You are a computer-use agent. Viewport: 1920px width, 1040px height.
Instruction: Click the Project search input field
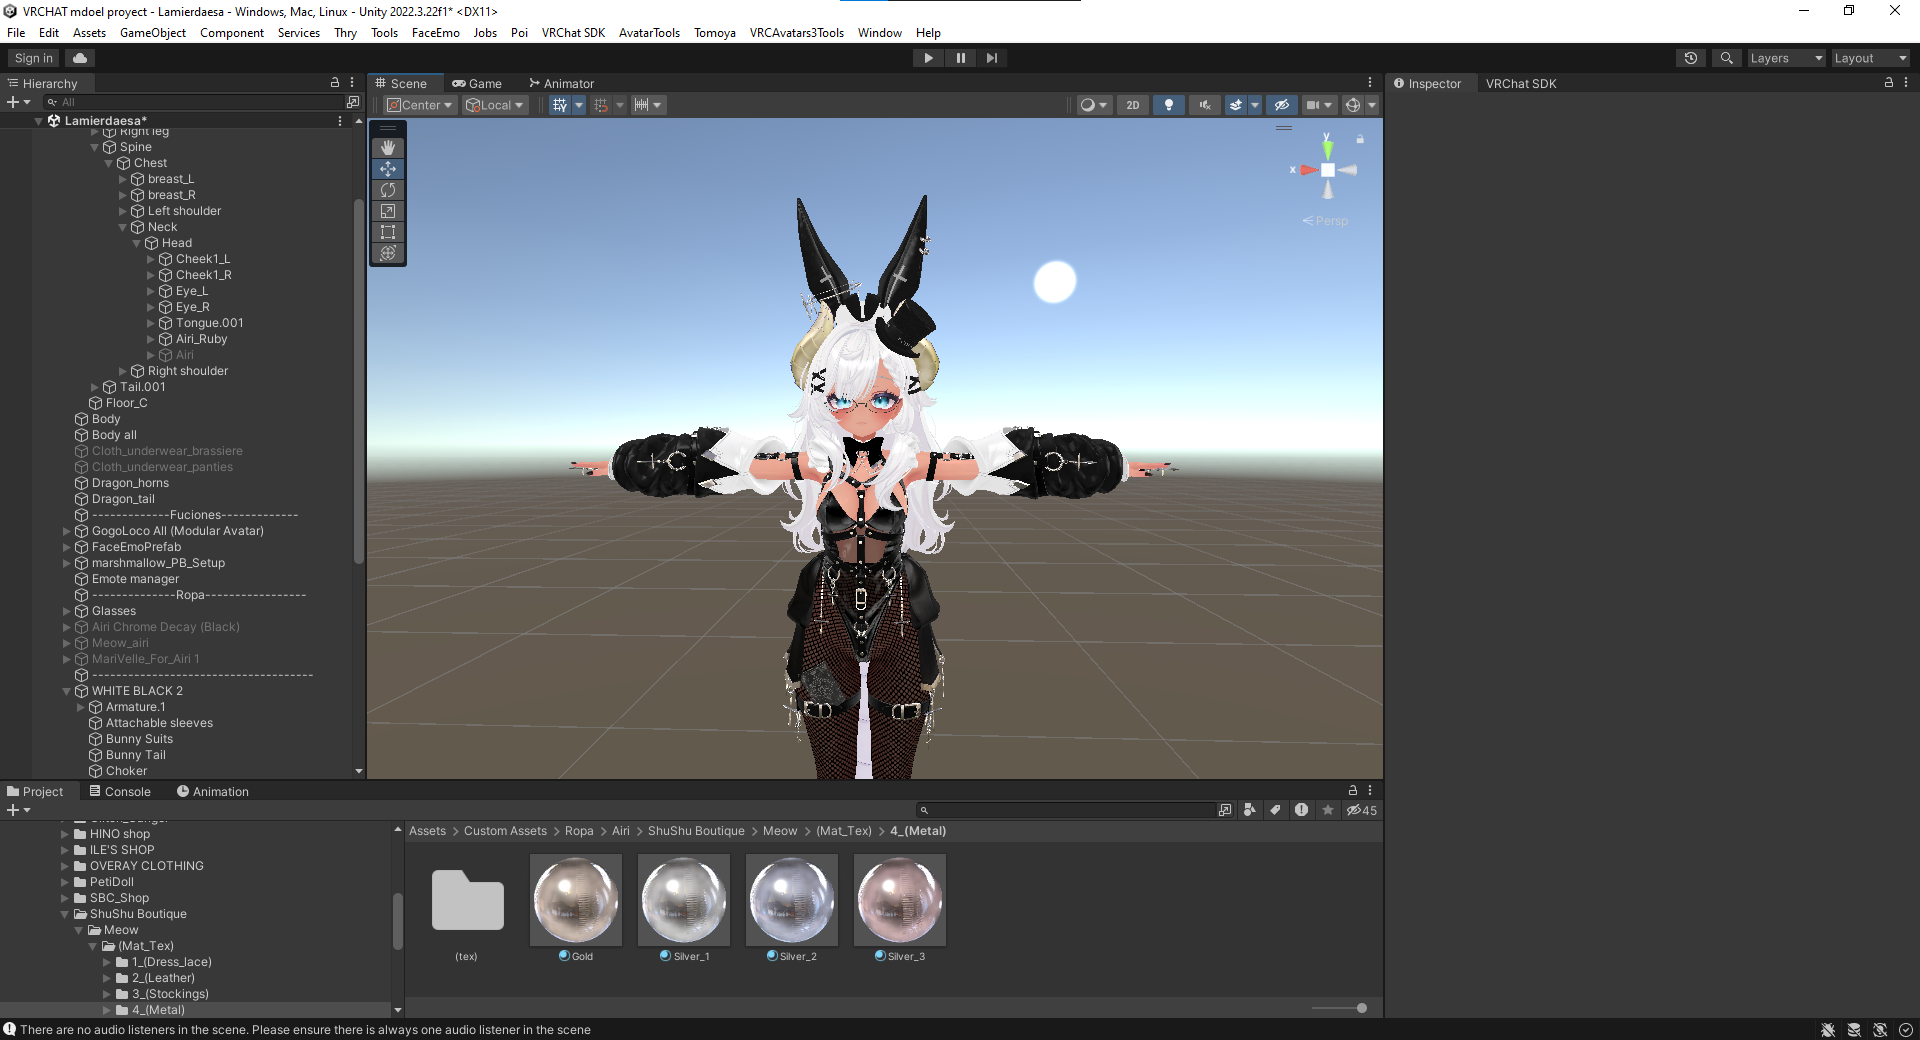click(1066, 810)
